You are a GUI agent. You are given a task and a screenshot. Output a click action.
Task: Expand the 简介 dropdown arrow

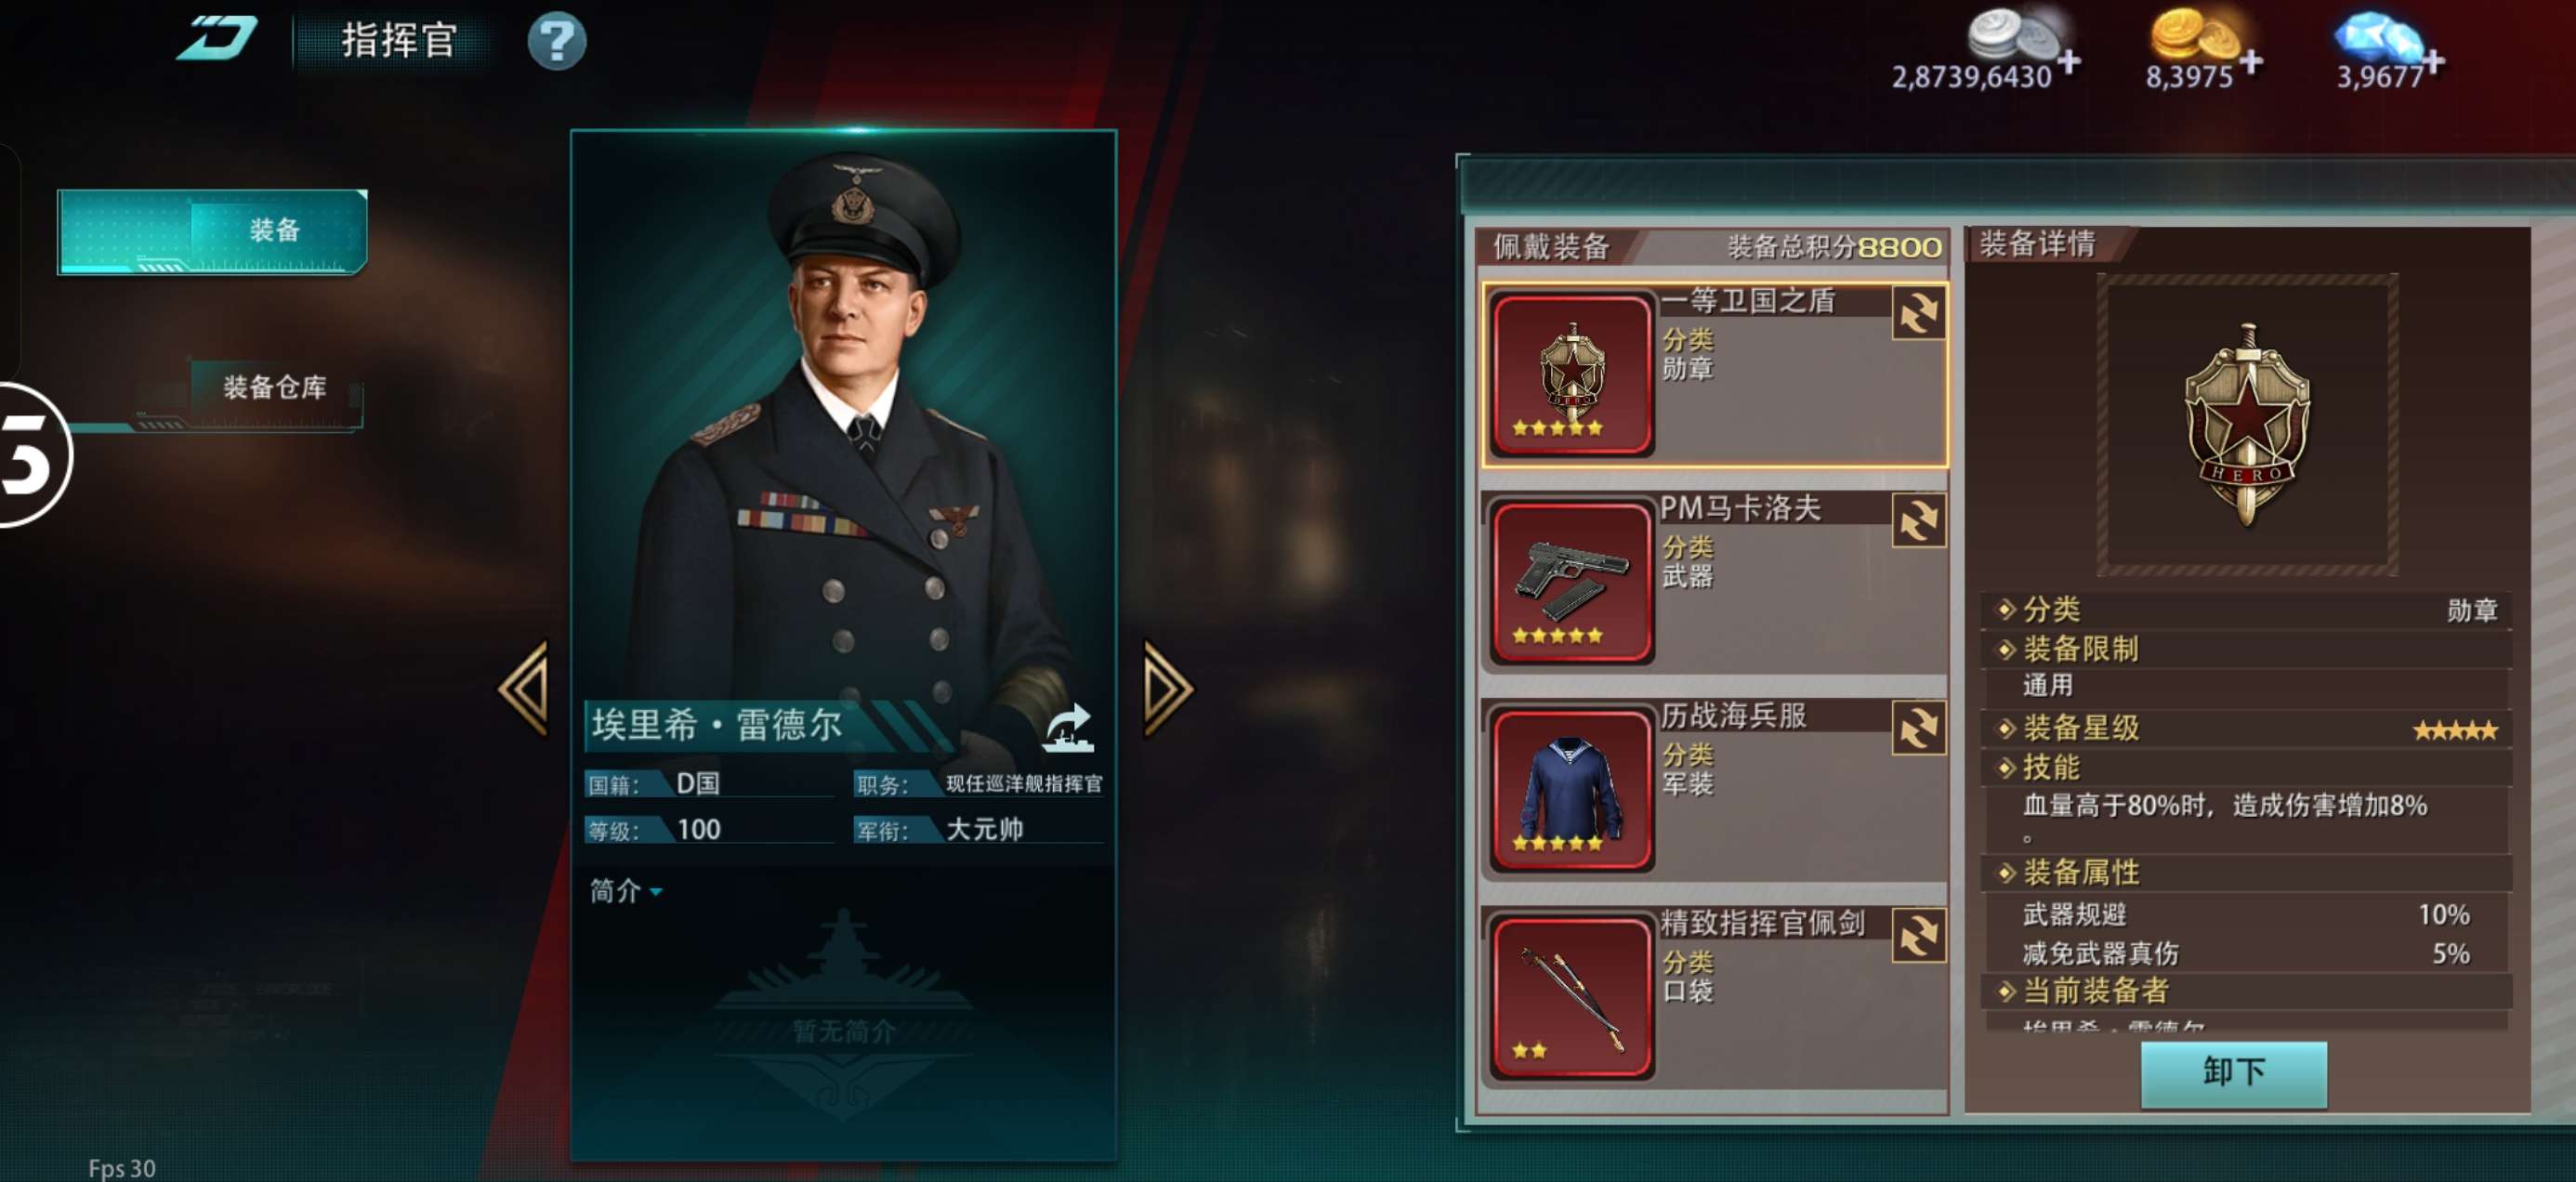click(656, 891)
